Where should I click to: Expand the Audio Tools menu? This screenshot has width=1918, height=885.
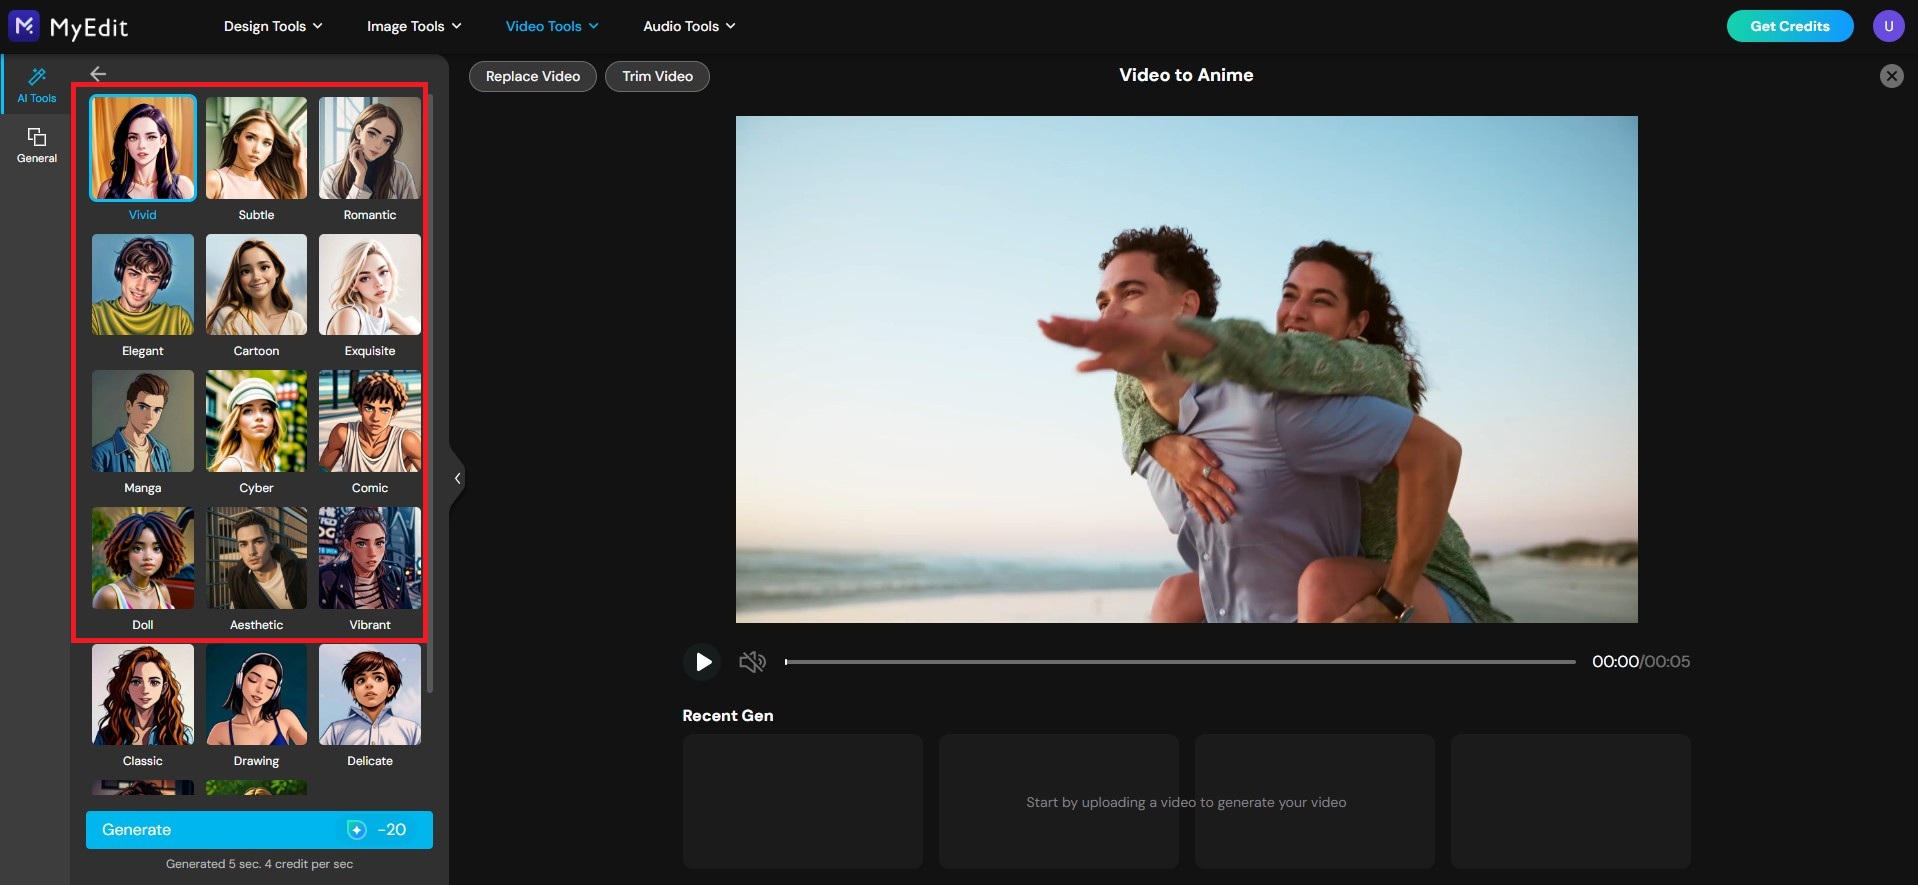[689, 26]
